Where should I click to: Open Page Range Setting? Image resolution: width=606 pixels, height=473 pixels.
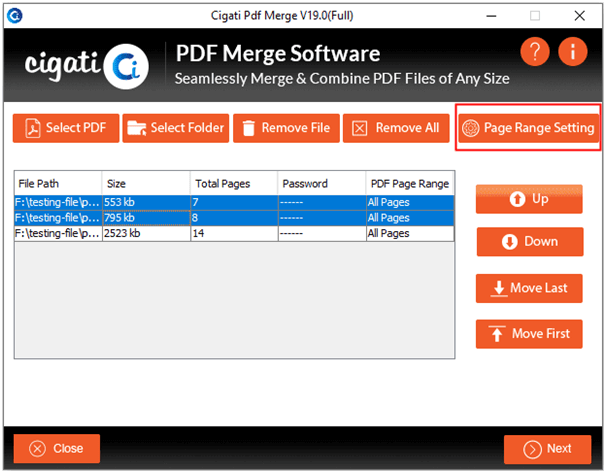528,128
